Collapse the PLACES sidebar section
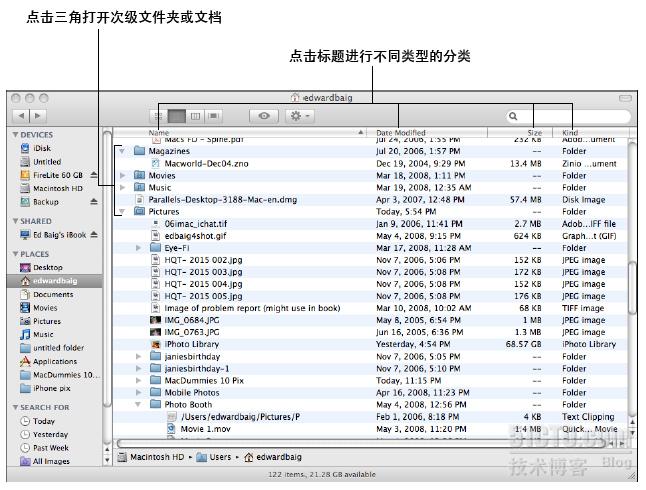This screenshot has height=490, width=646. pyautogui.click(x=15, y=254)
